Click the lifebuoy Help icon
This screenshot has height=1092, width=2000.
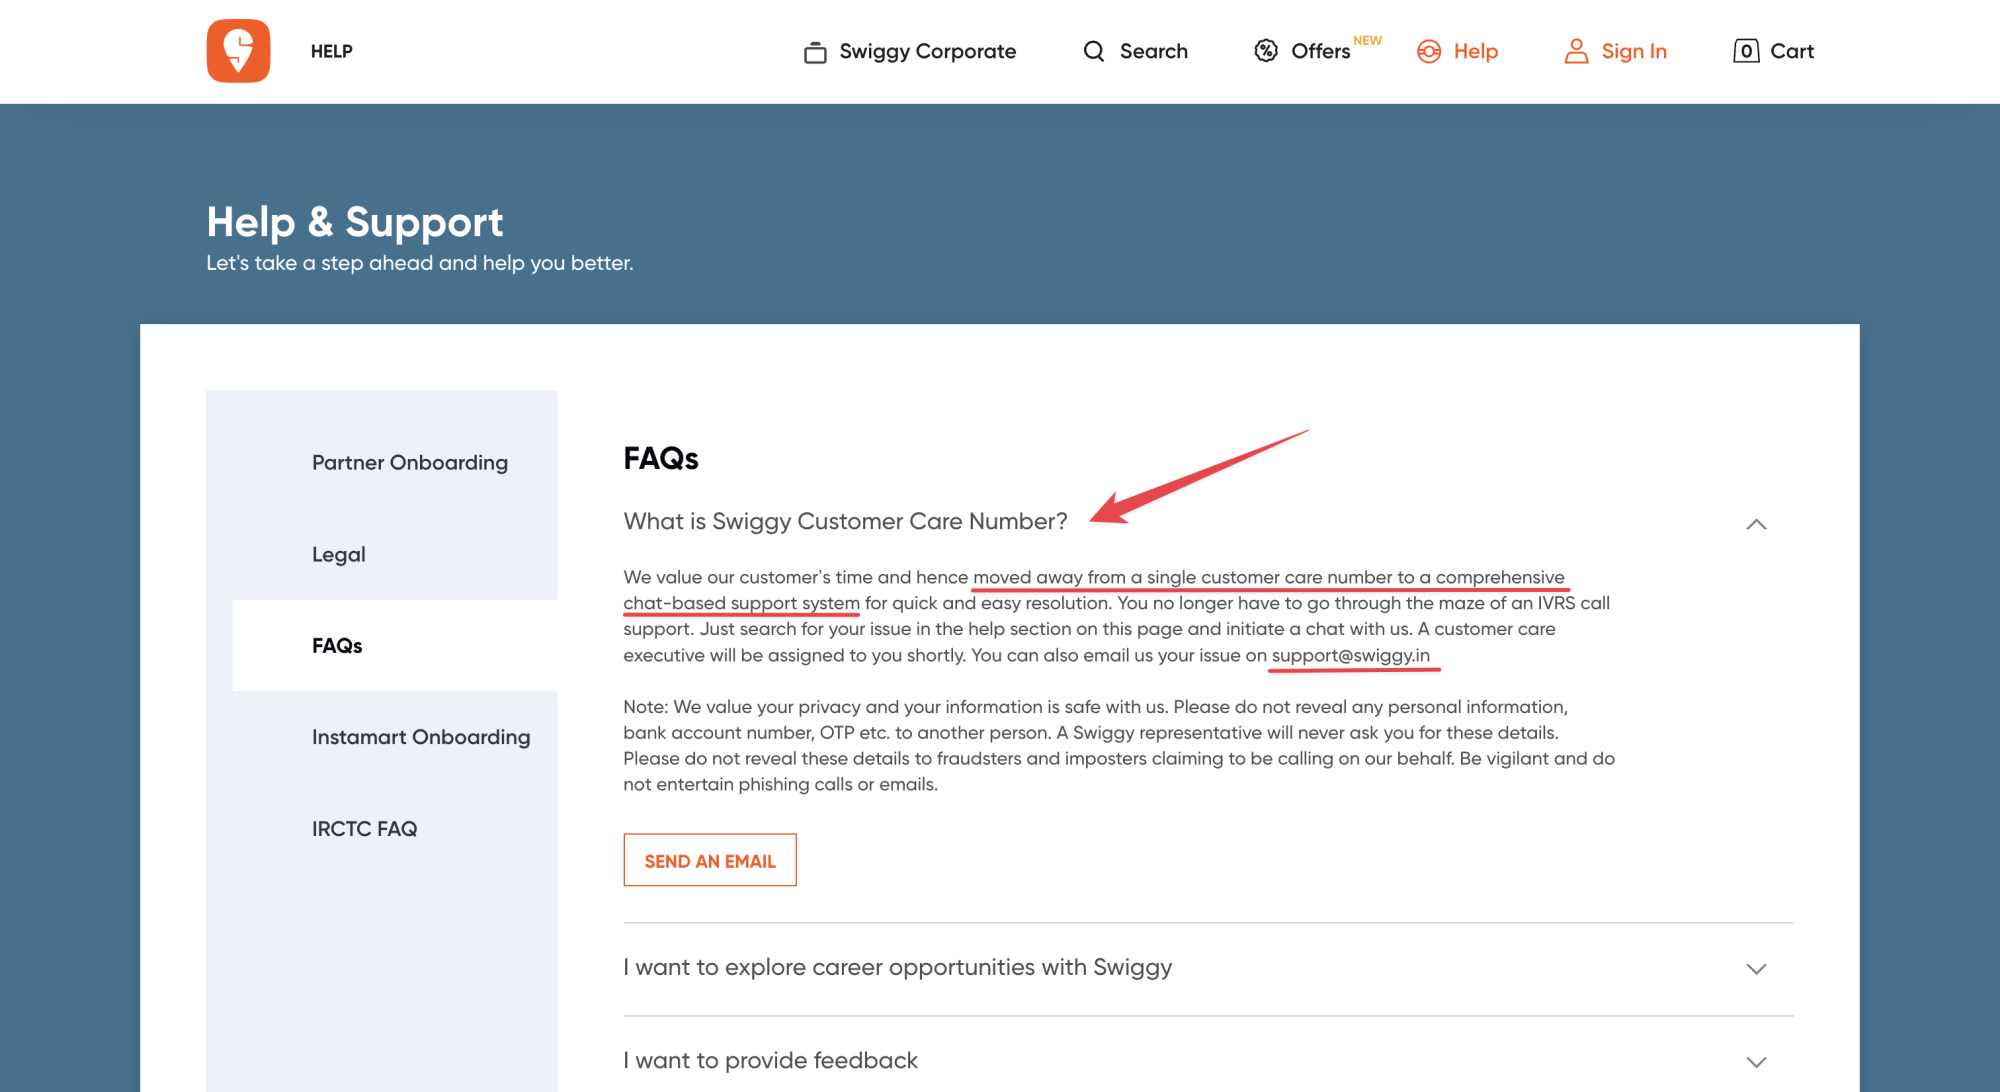click(x=1429, y=52)
